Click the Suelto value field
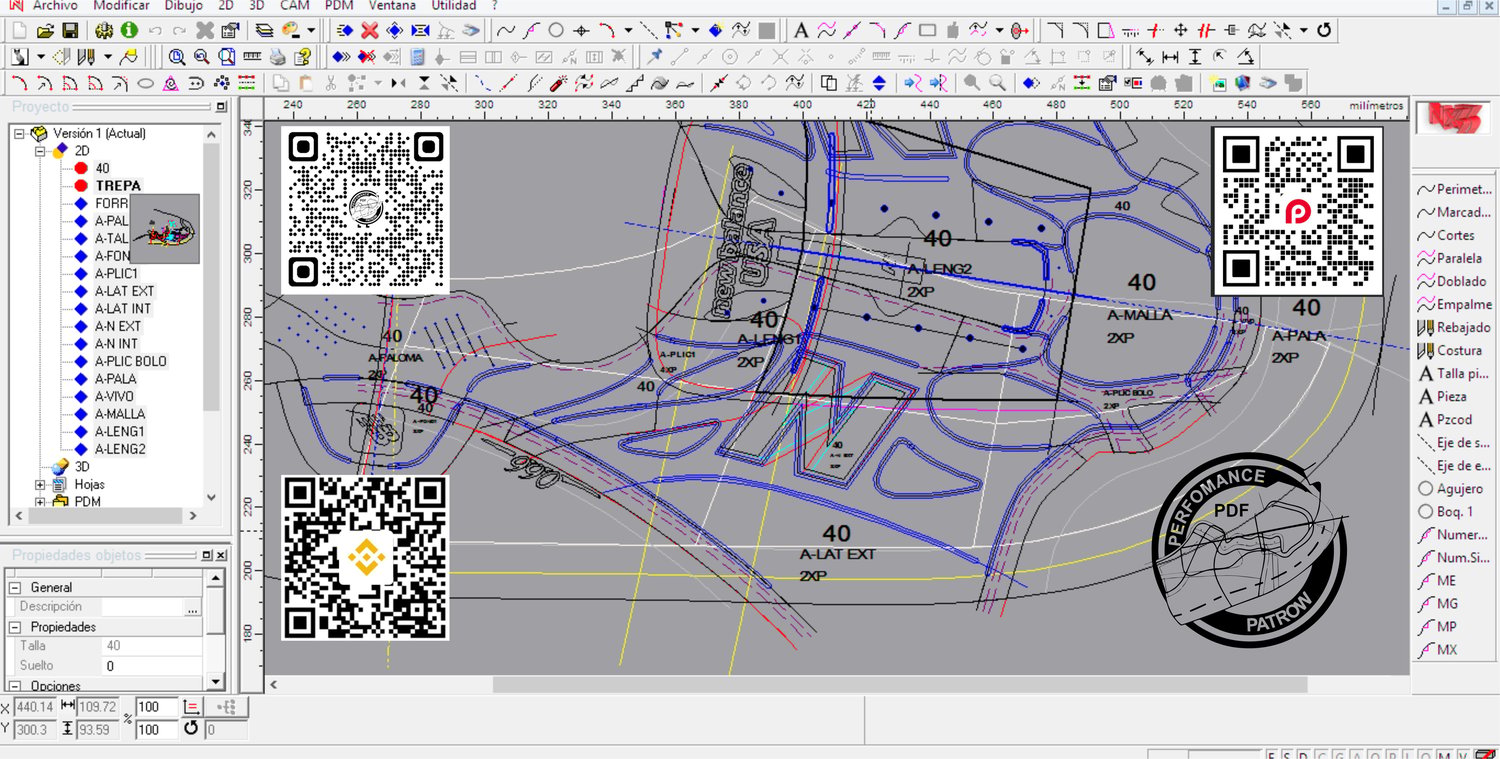The image size is (1500, 759). click(x=152, y=666)
